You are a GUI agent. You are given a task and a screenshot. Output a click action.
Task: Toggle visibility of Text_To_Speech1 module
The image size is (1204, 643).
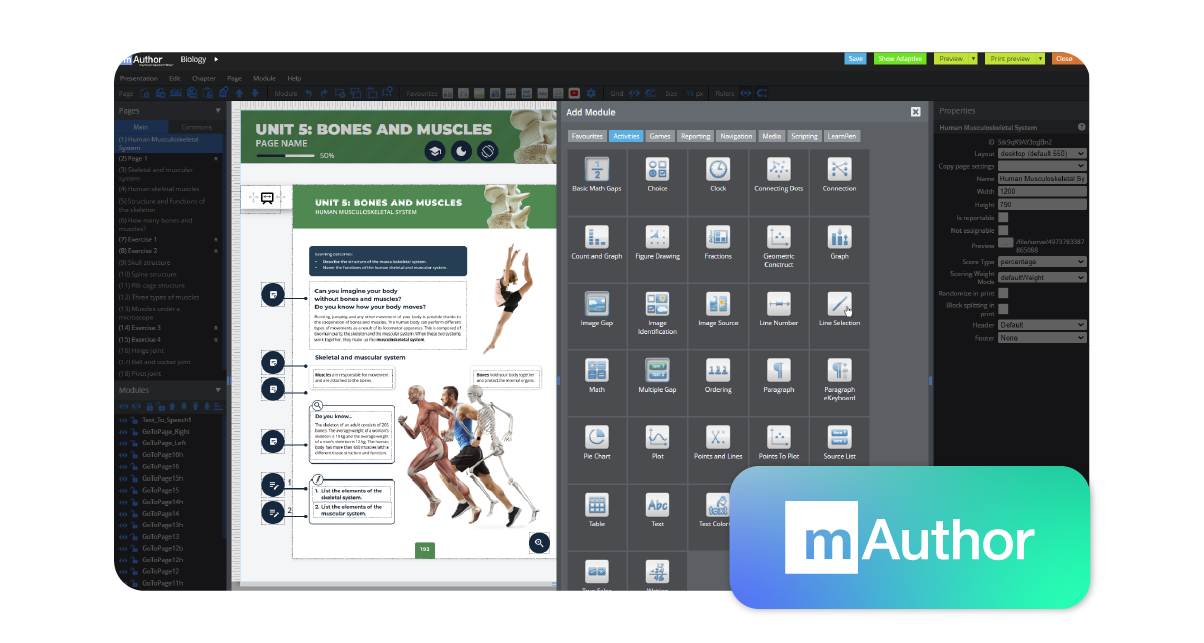[123, 420]
